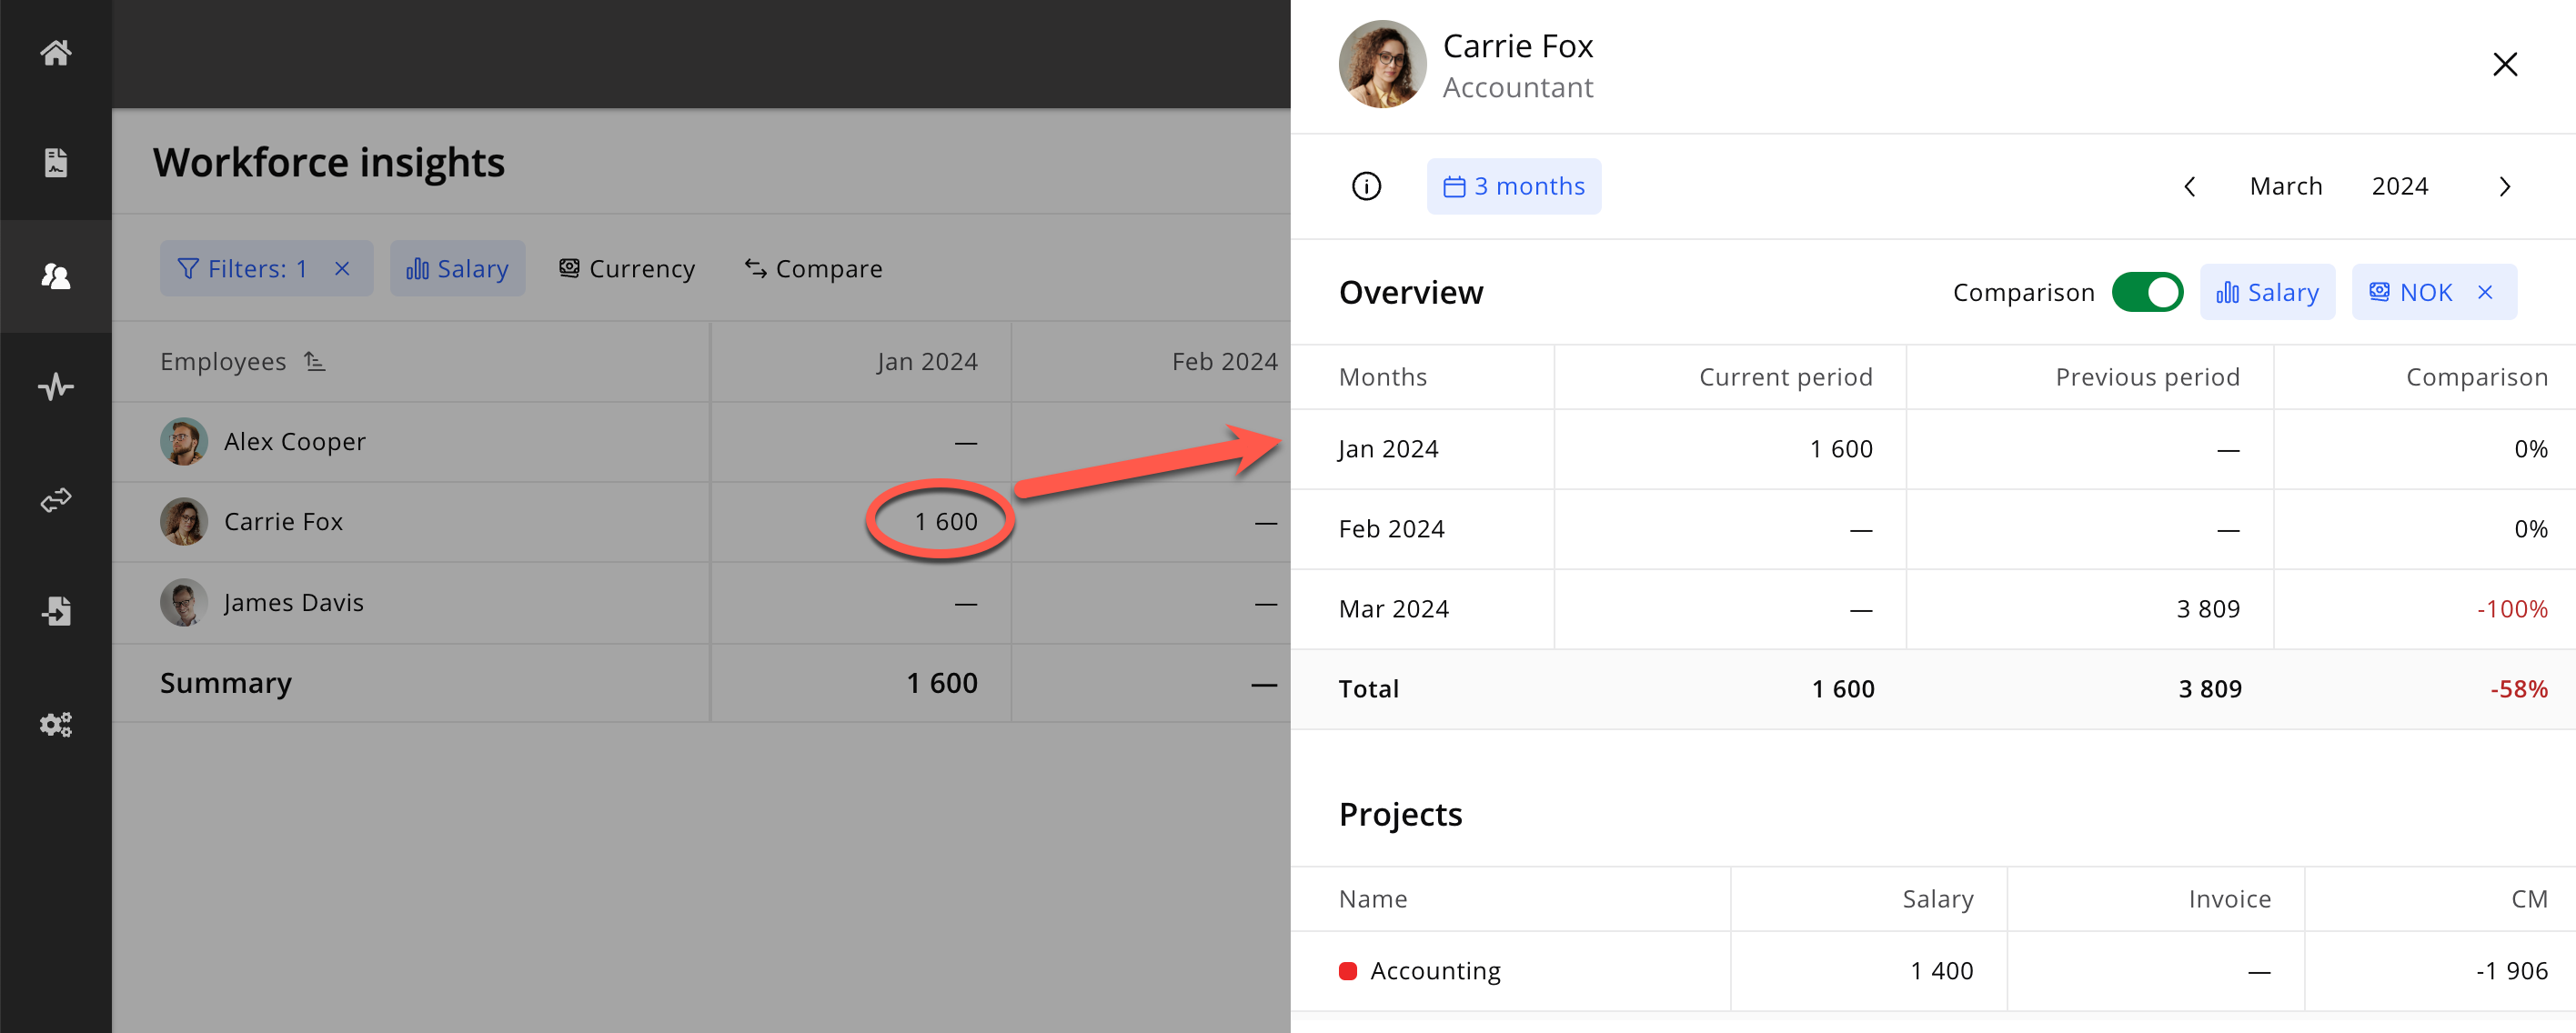Open the Salary metric selector in Overview

pyautogui.click(x=2267, y=292)
